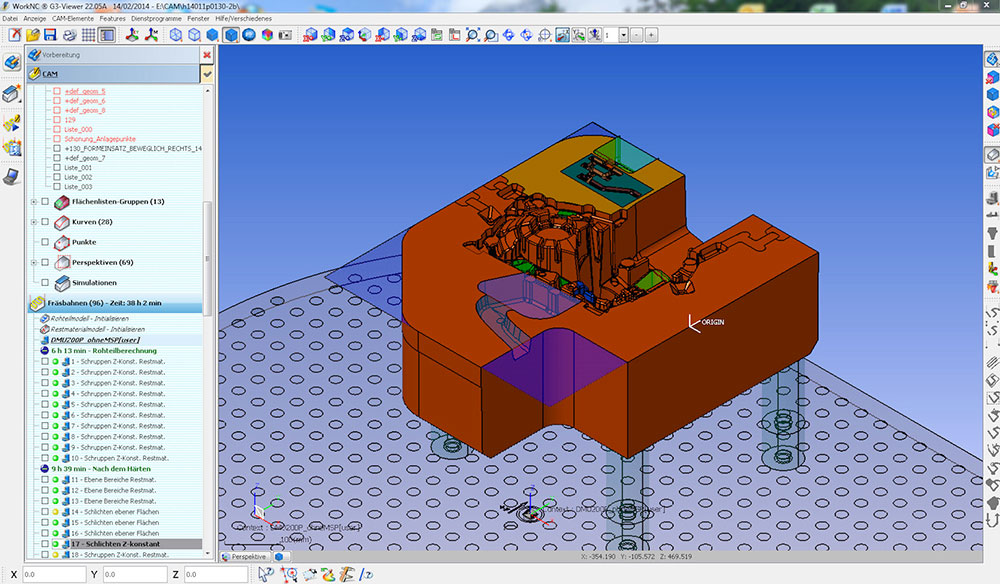Click the tree panel scroll-up arrow
The image size is (1000, 584).
click(207, 91)
